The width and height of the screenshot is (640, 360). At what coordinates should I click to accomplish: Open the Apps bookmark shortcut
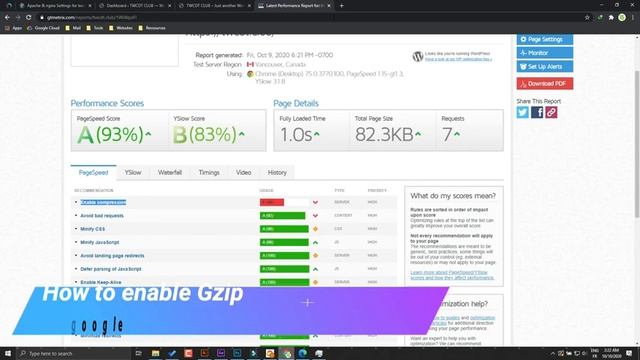[x=13, y=28]
